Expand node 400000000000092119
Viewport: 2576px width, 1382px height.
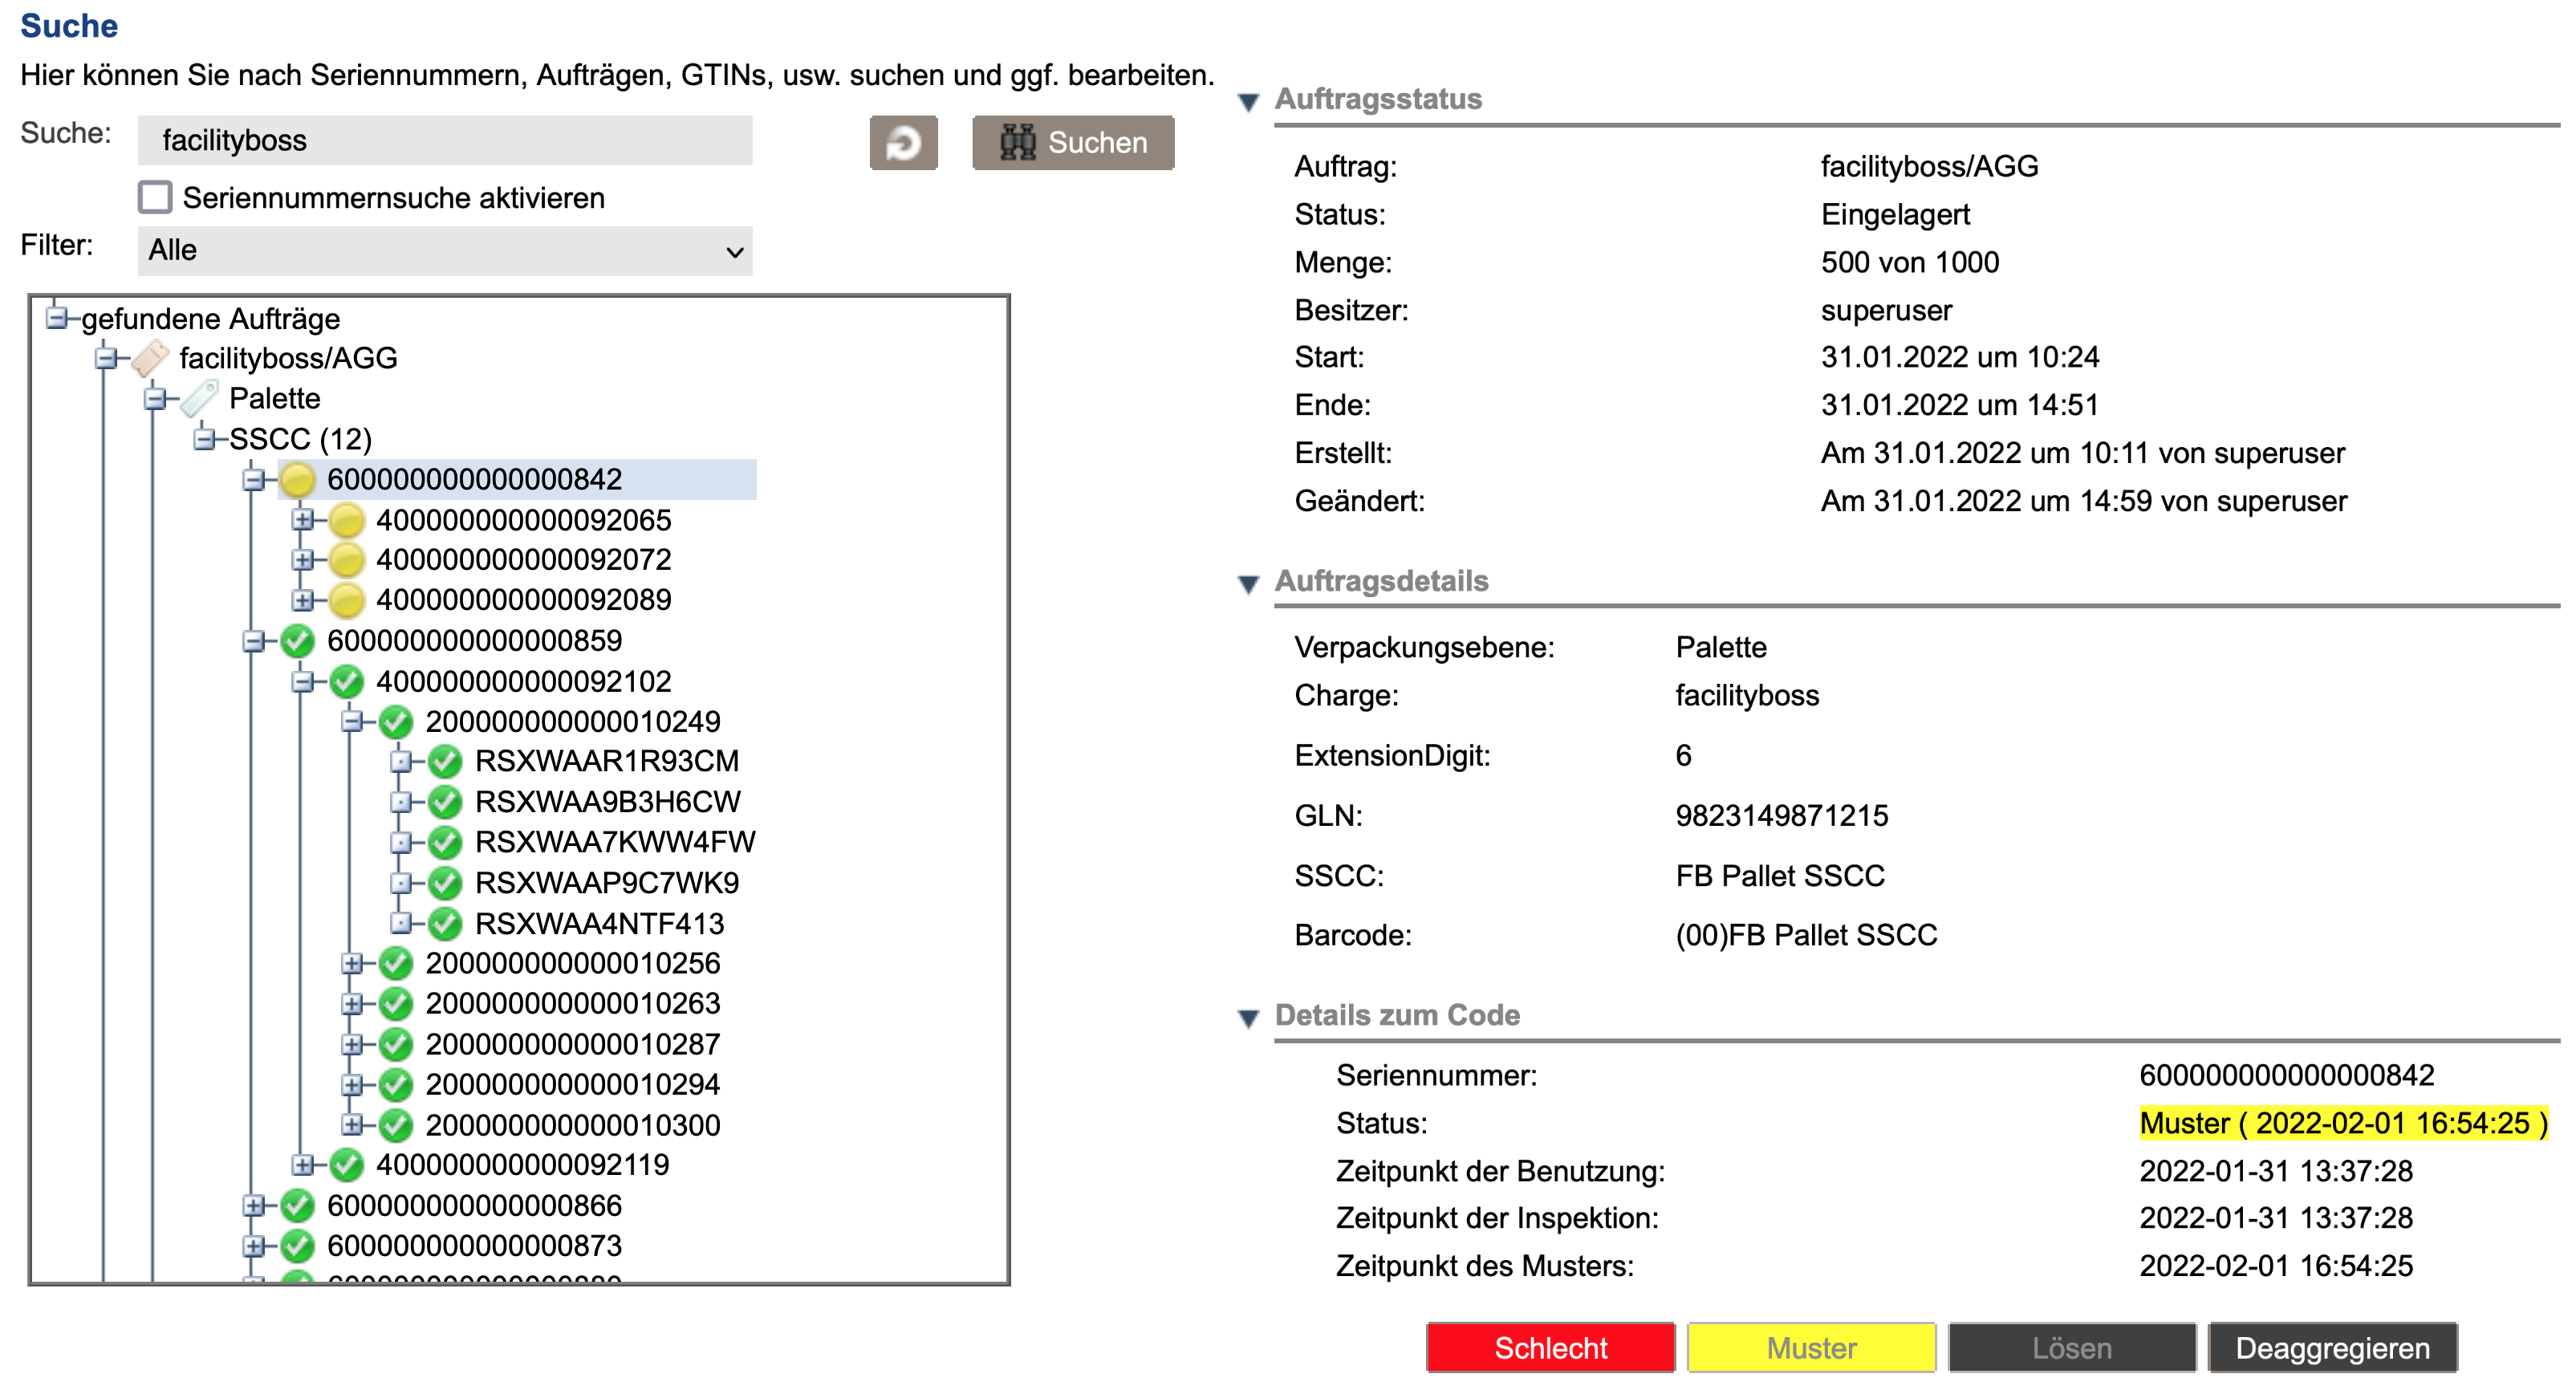click(x=302, y=1165)
